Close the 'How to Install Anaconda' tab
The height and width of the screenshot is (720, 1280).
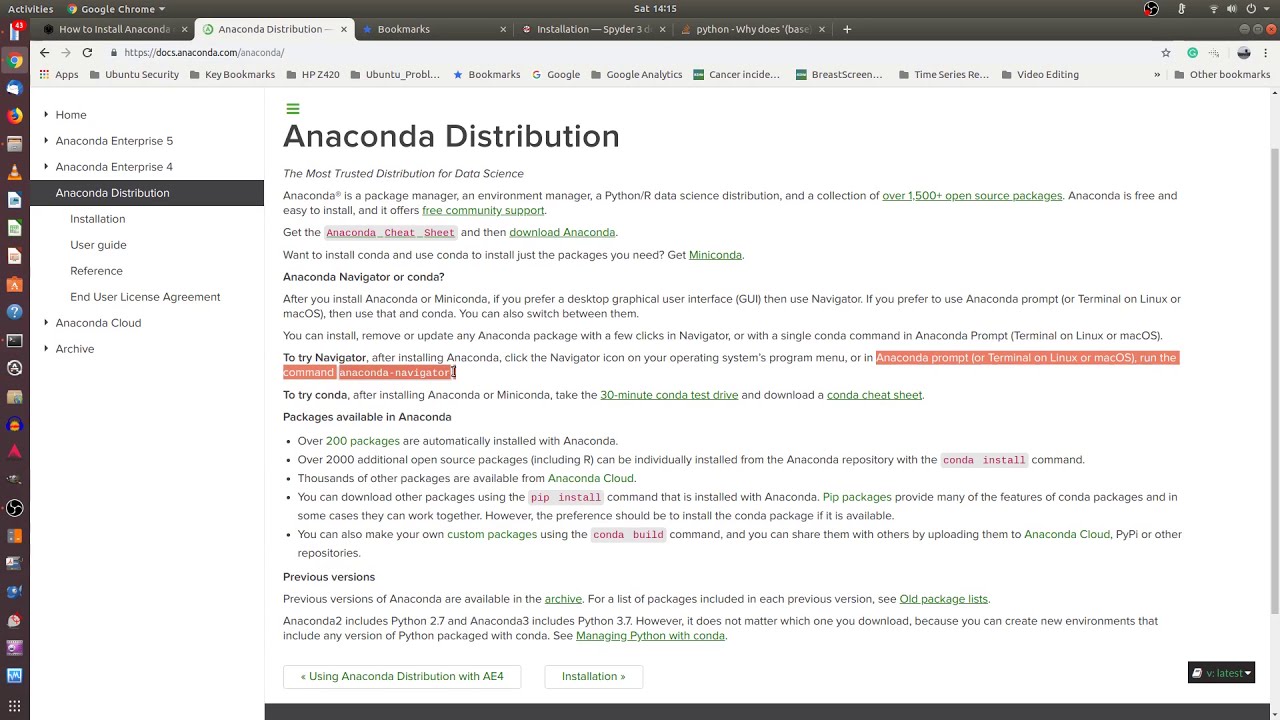(184, 30)
